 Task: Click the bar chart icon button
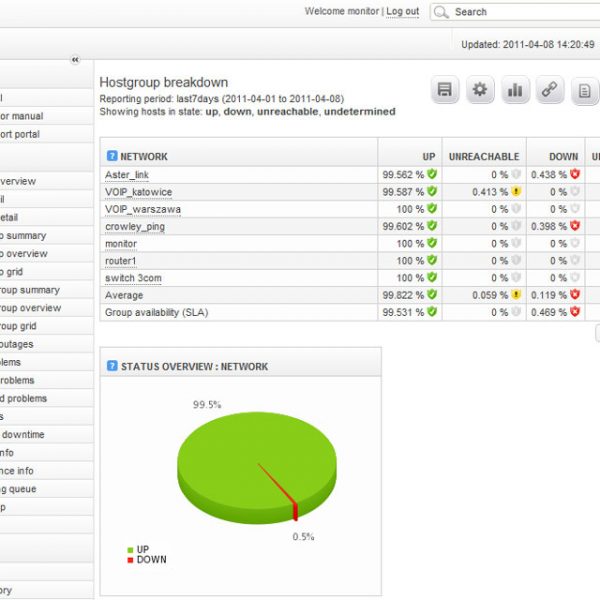coord(515,90)
